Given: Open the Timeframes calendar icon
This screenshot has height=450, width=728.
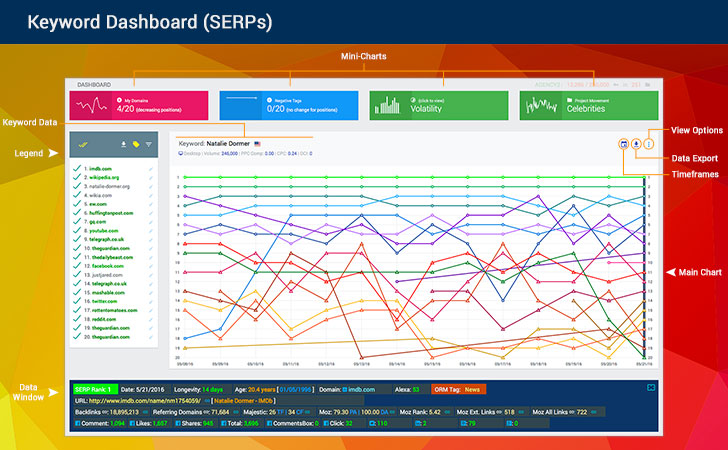Looking at the screenshot, I should click(624, 144).
